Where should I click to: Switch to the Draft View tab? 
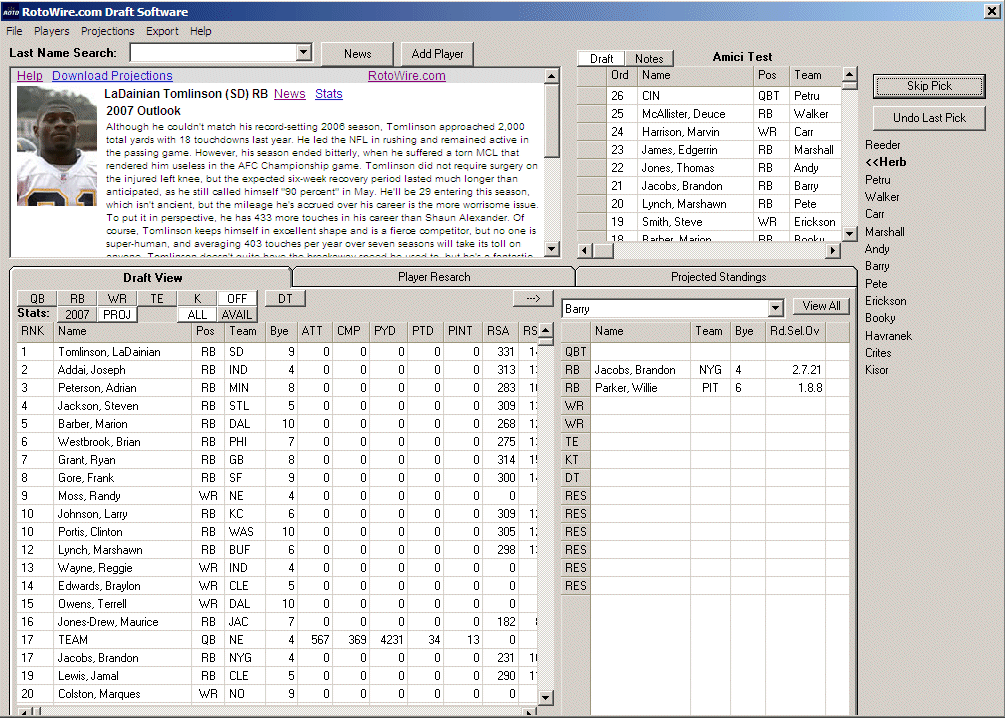pos(152,278)
